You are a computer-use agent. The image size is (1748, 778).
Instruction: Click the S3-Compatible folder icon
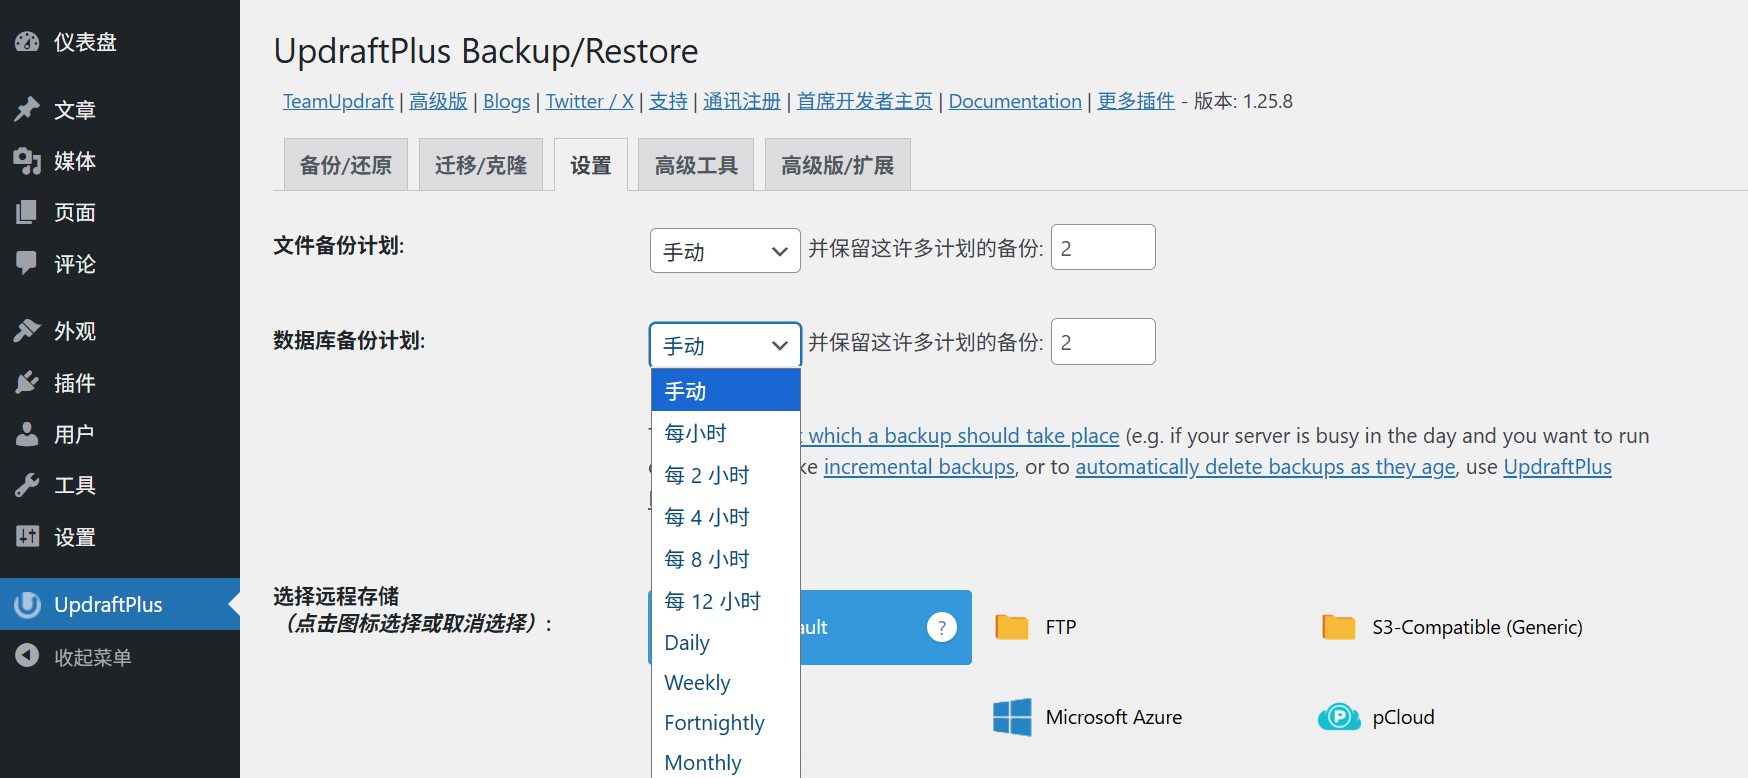coord(1338,627)
